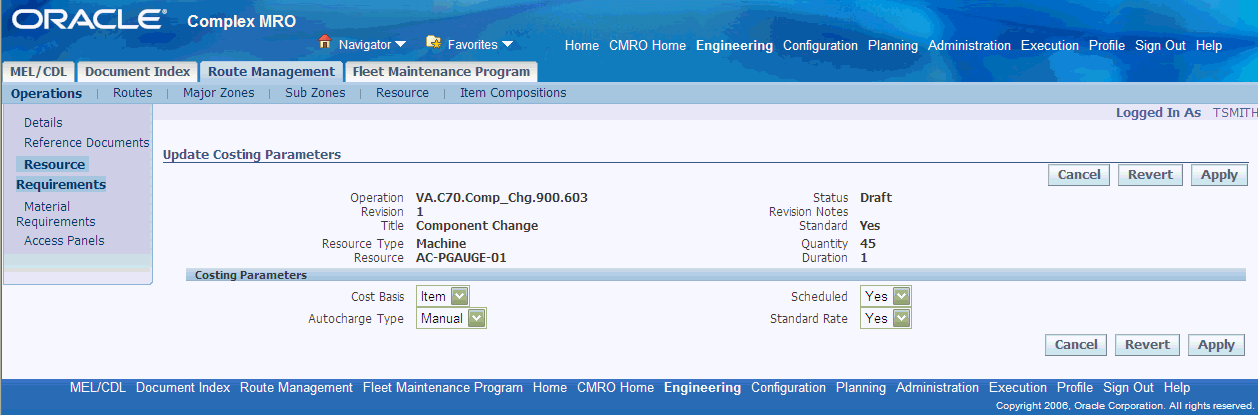1258x415 pixels.
Task: Open the Standard Rate dropdown
Action: click(885, 318)
